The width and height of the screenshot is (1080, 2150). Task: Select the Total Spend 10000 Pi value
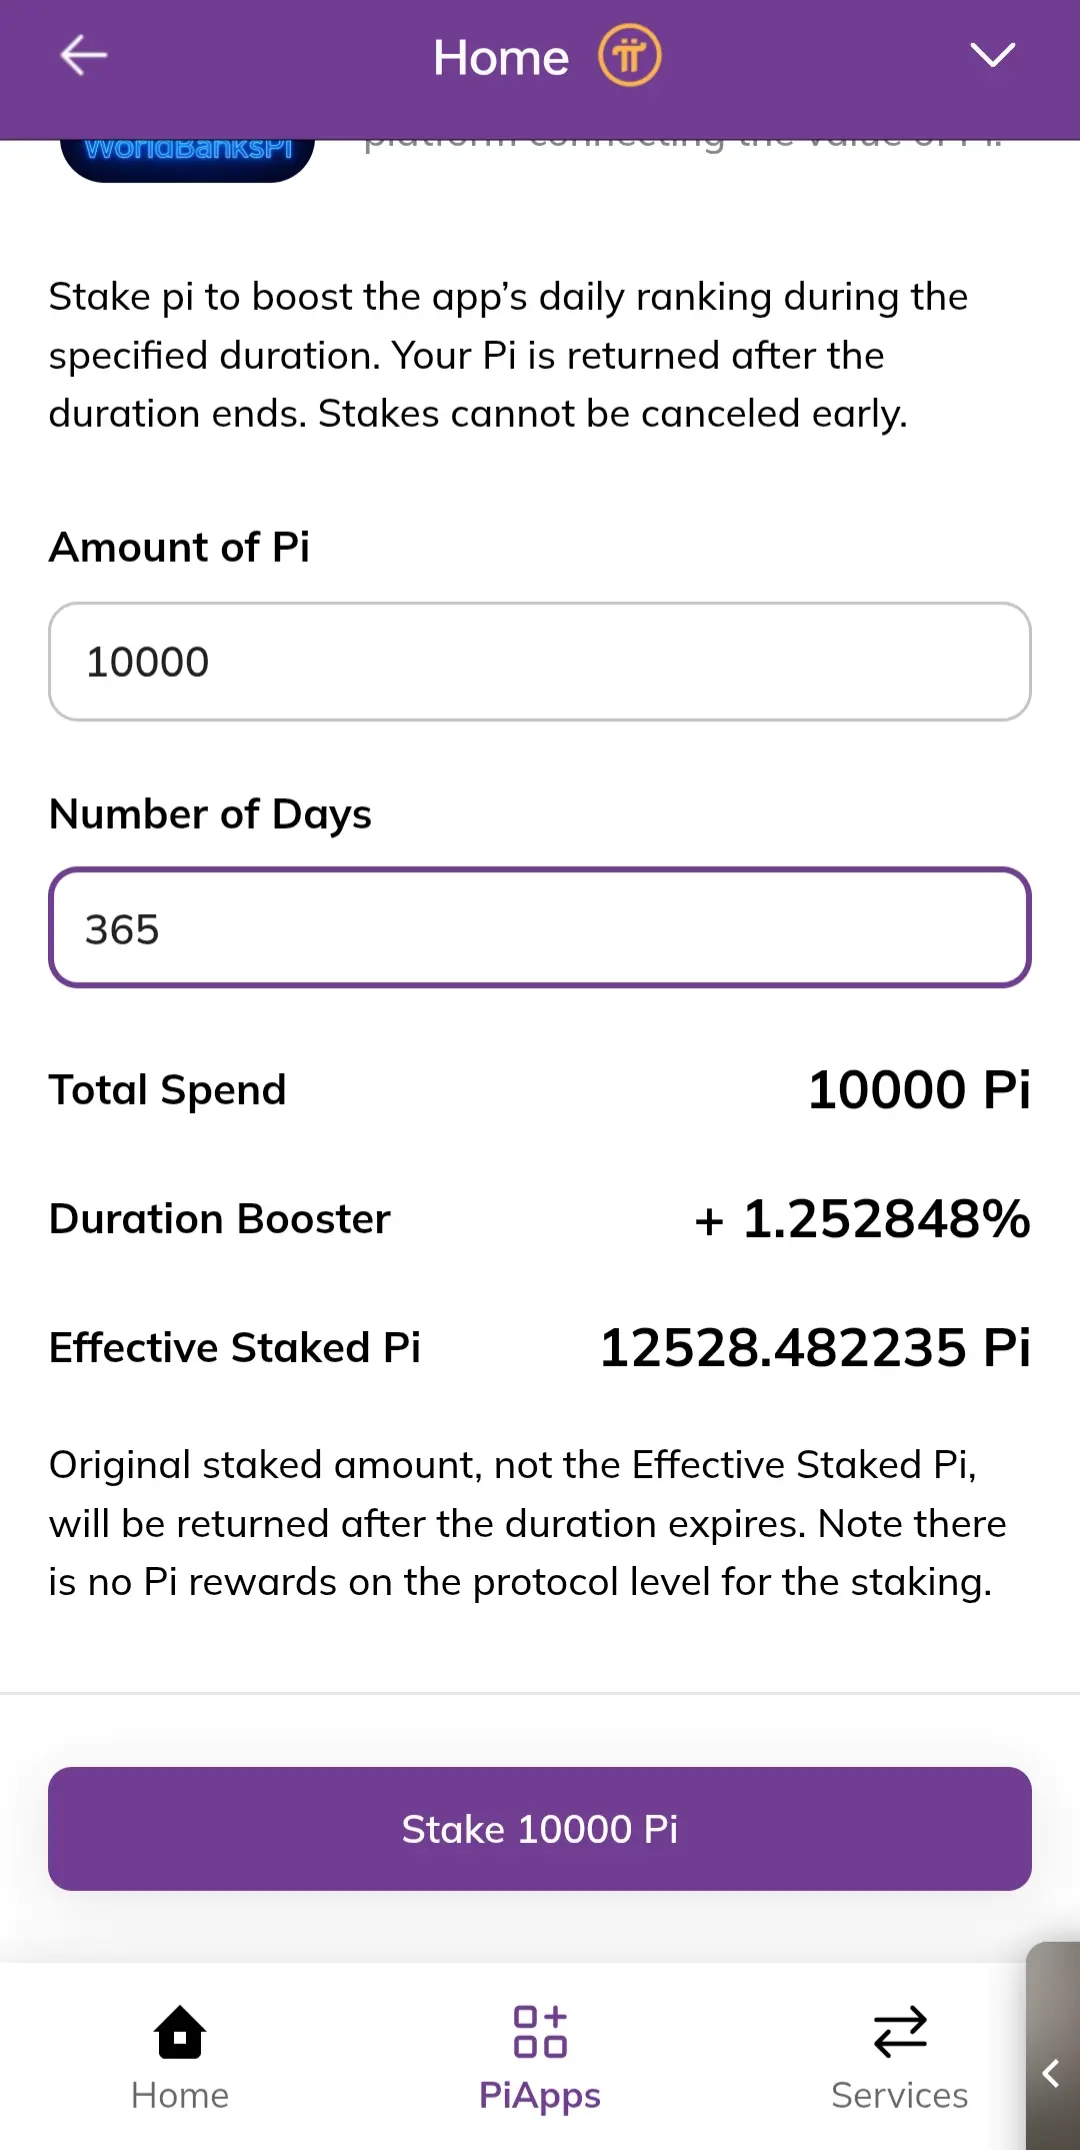tap(918, 1090)
